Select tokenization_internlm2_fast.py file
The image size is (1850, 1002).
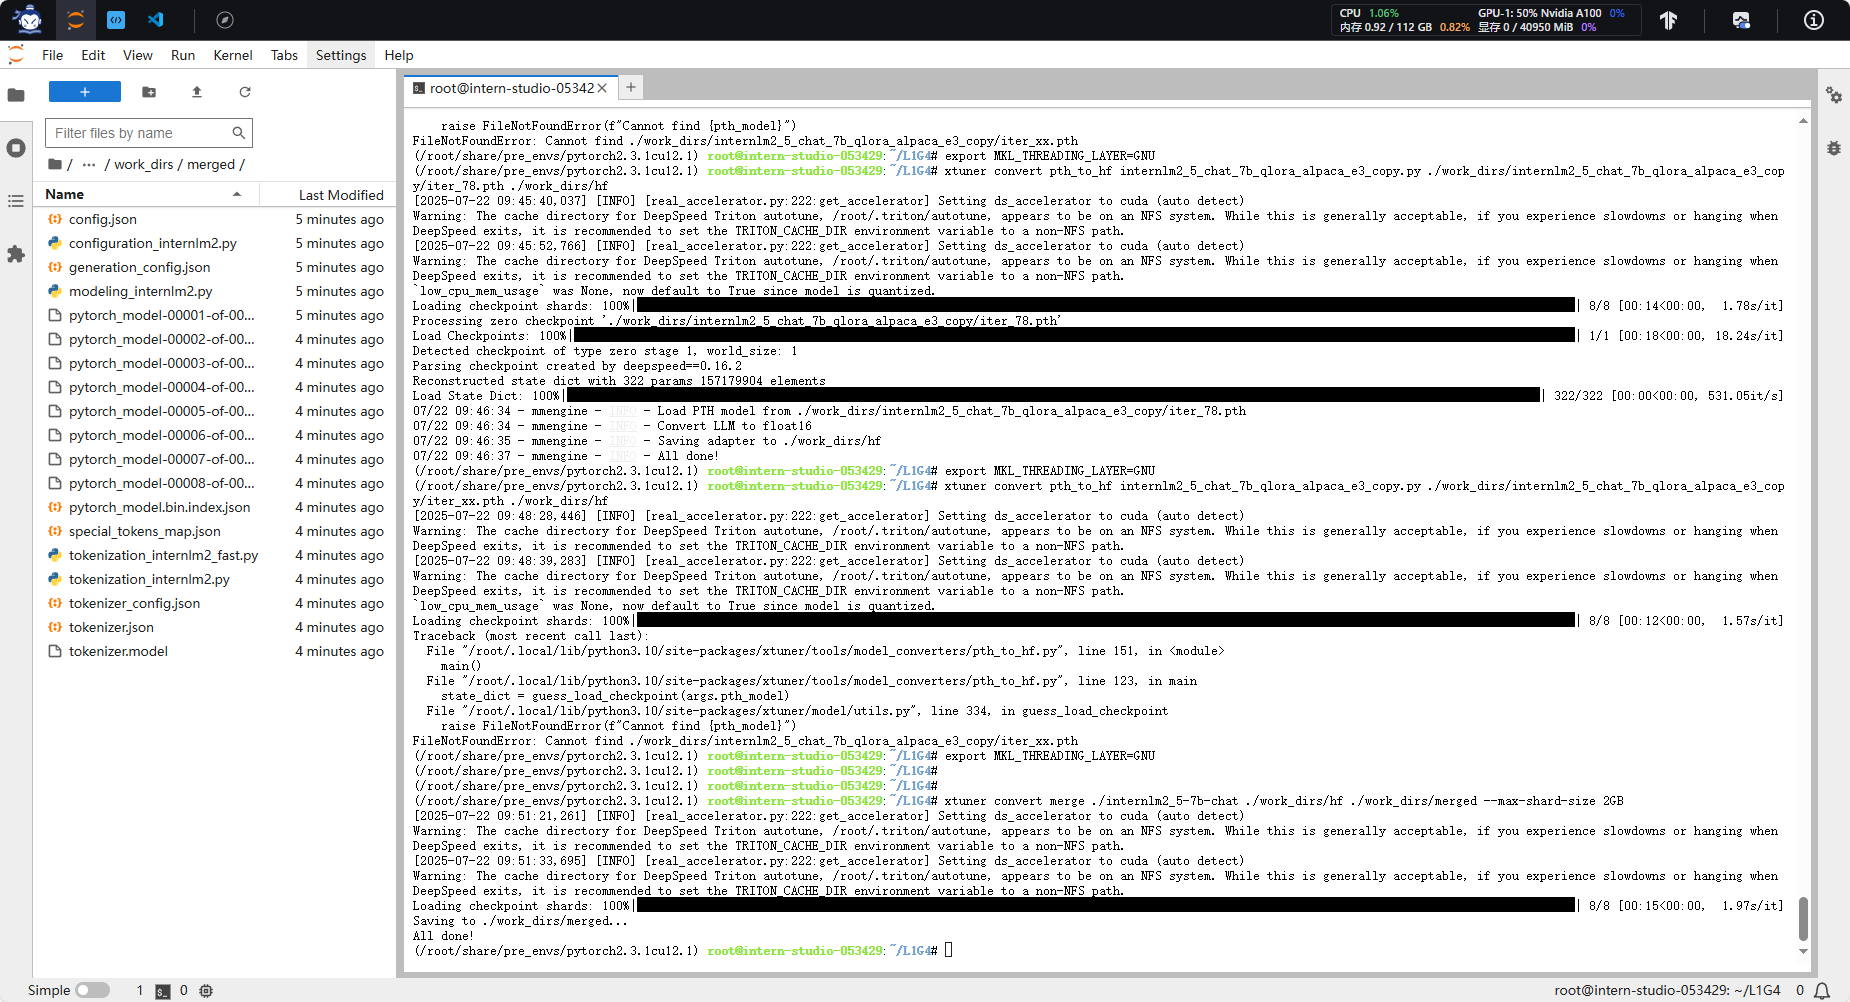coord(215,555)
